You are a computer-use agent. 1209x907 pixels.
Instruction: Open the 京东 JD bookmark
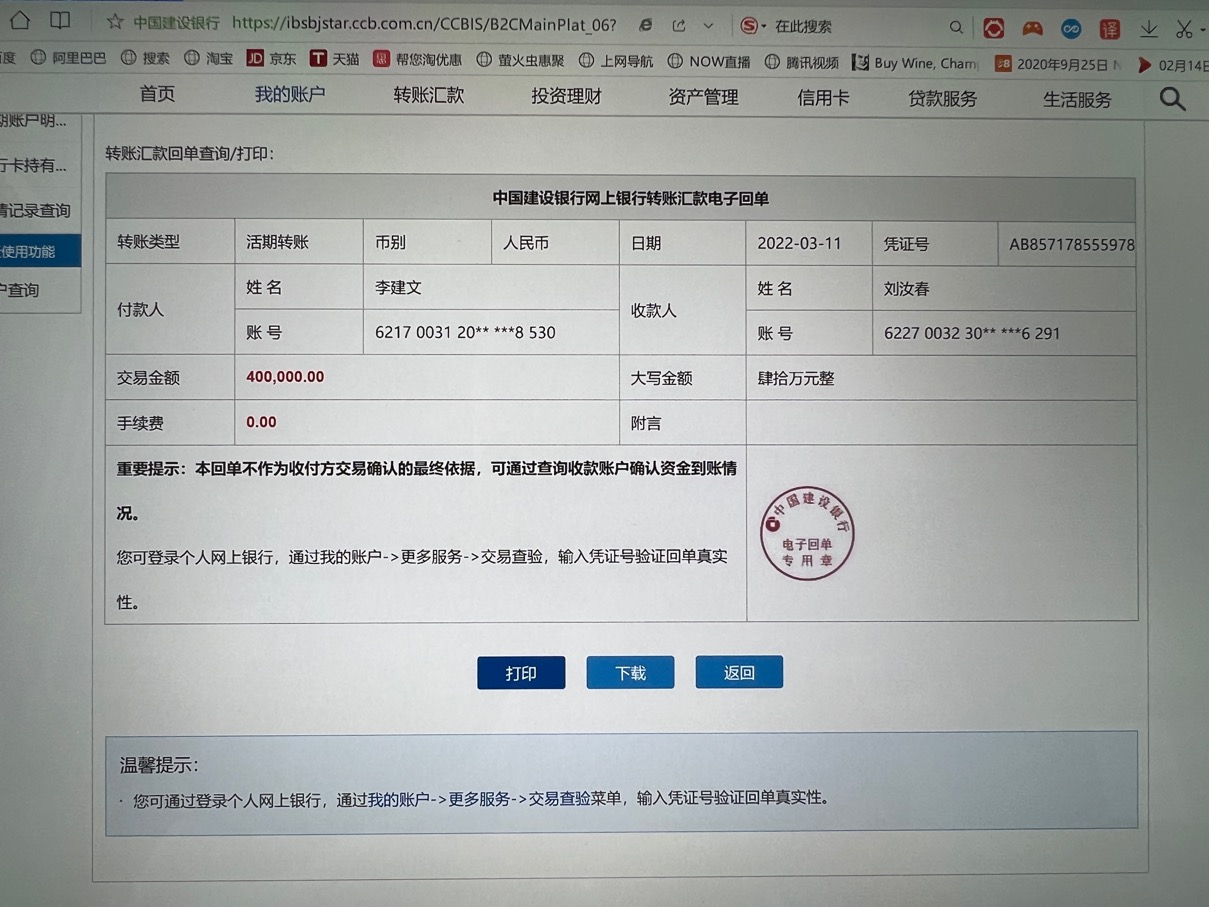(x=271, y=59)
